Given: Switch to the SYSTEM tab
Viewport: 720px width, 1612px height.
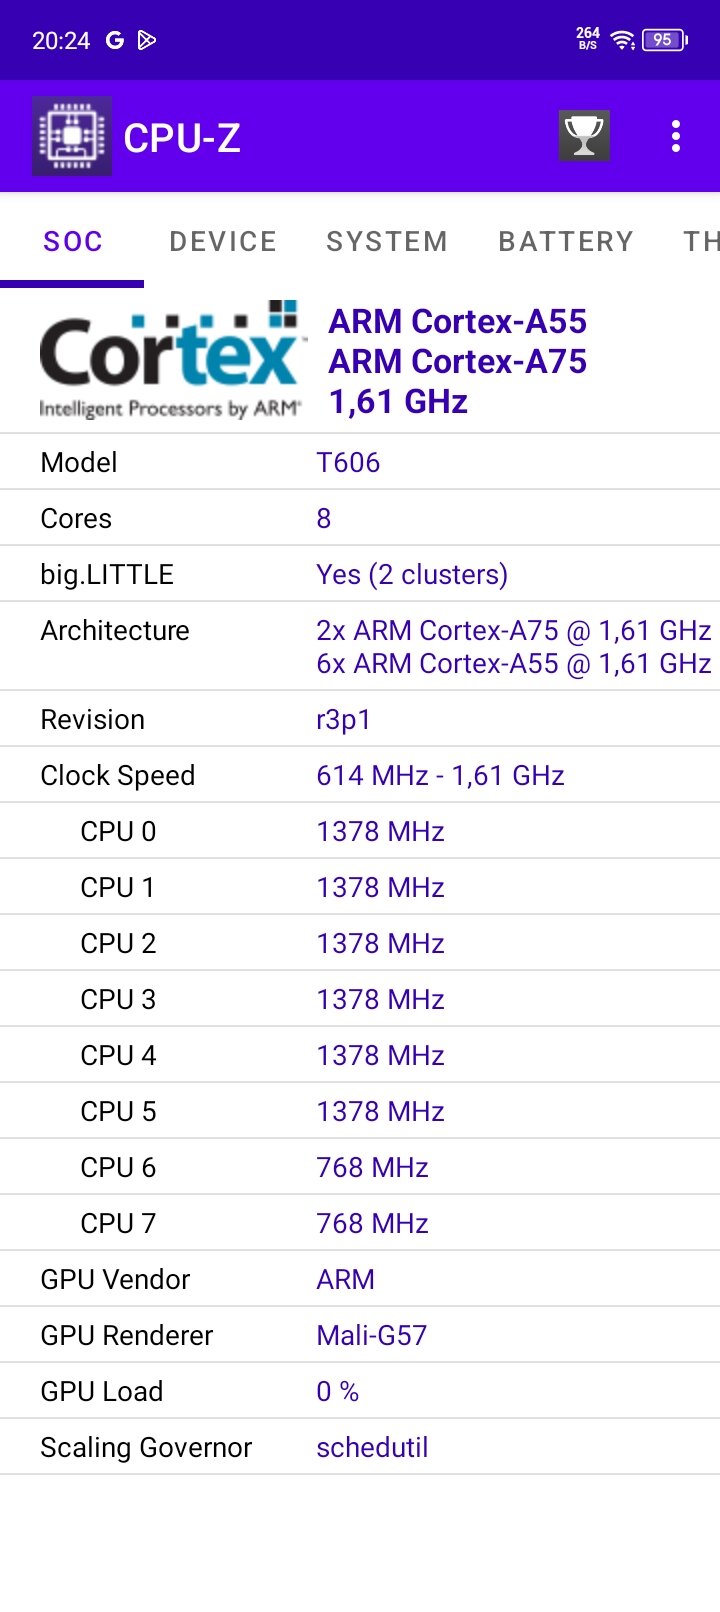Looking at the screenshot, I should pos(387,241).
